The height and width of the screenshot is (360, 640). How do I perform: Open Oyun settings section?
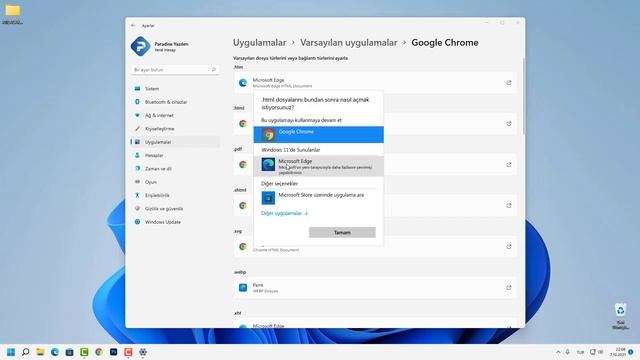coord(175,182)
